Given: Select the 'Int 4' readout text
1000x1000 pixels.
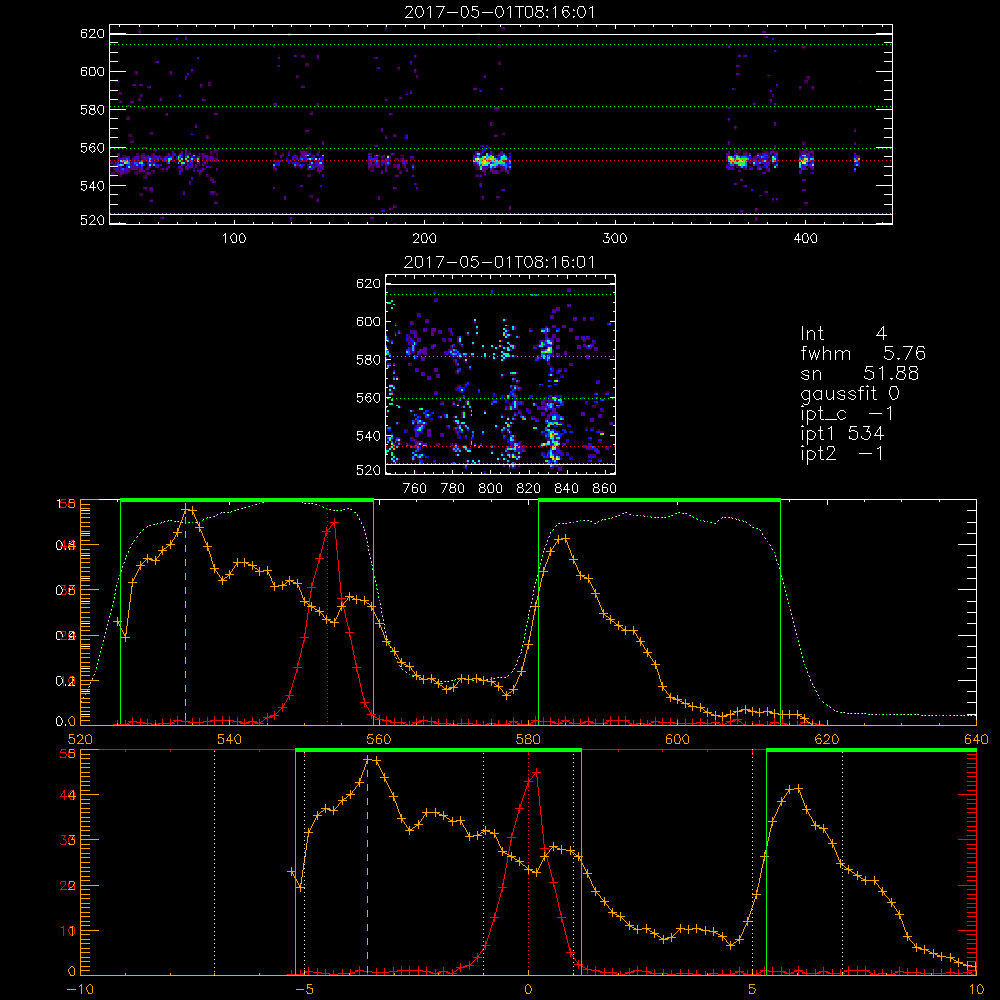Looking at the screenshot, I should [x=843, y=333].
